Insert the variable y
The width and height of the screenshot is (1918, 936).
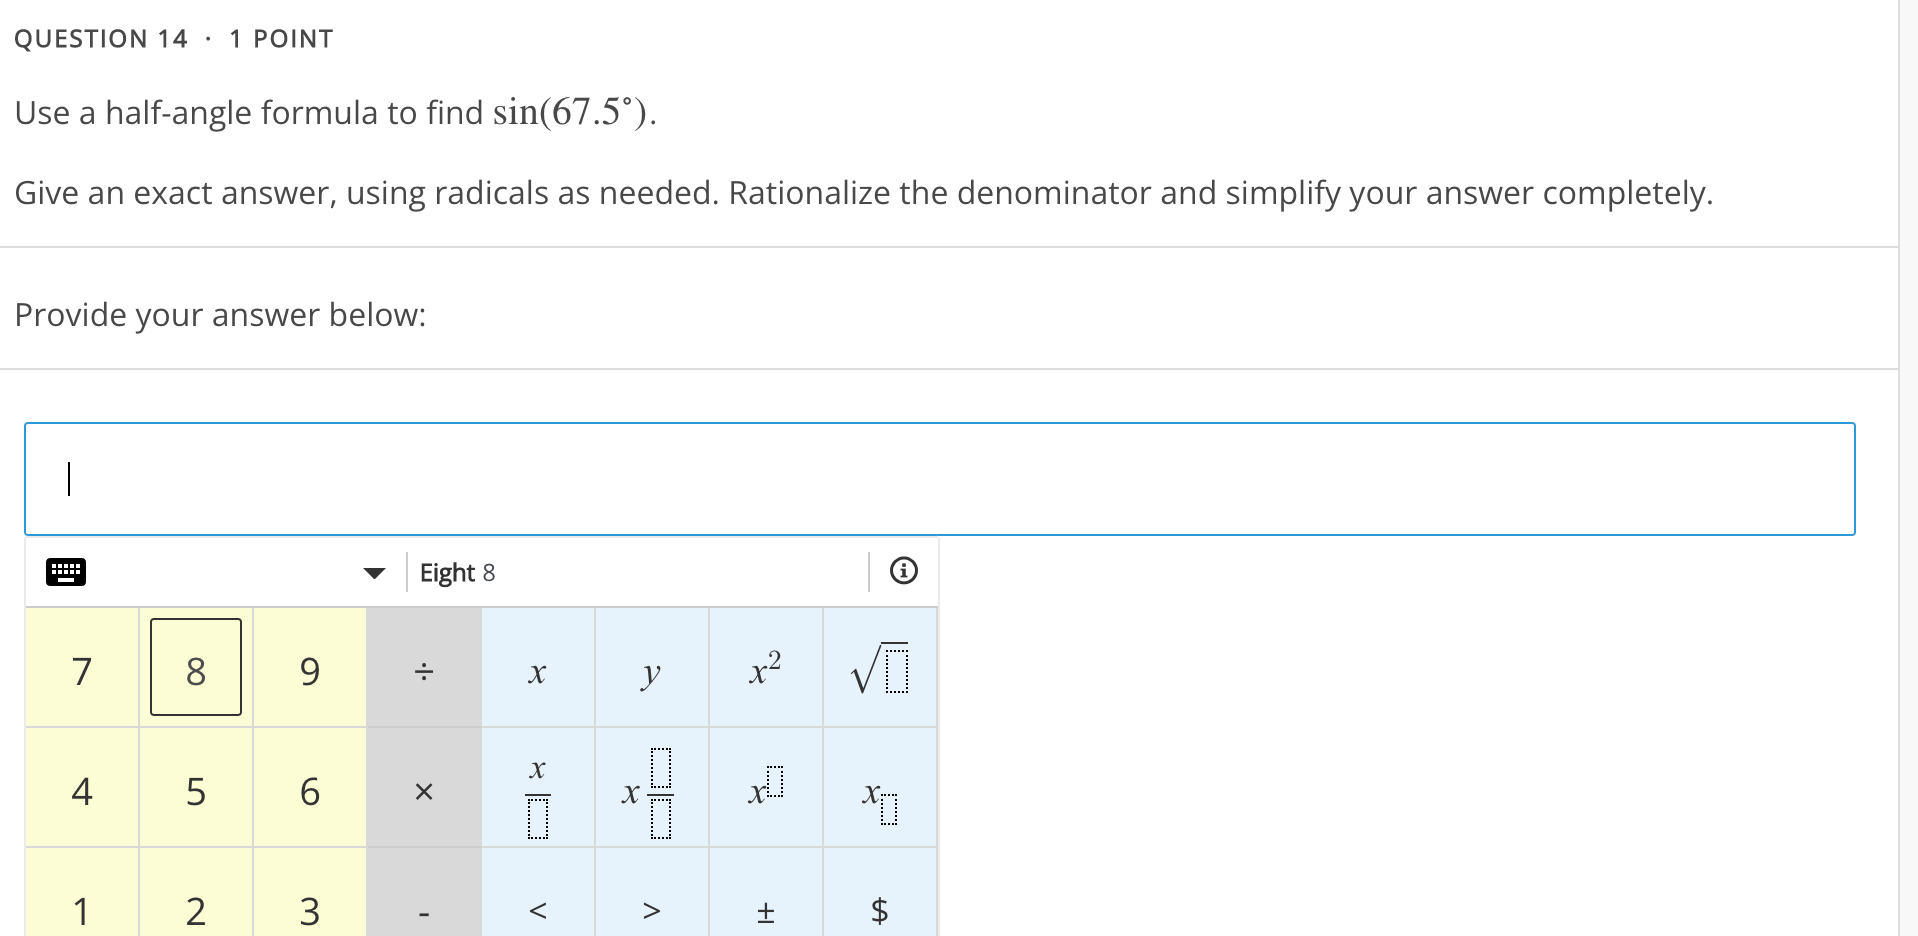click(651, 671)
